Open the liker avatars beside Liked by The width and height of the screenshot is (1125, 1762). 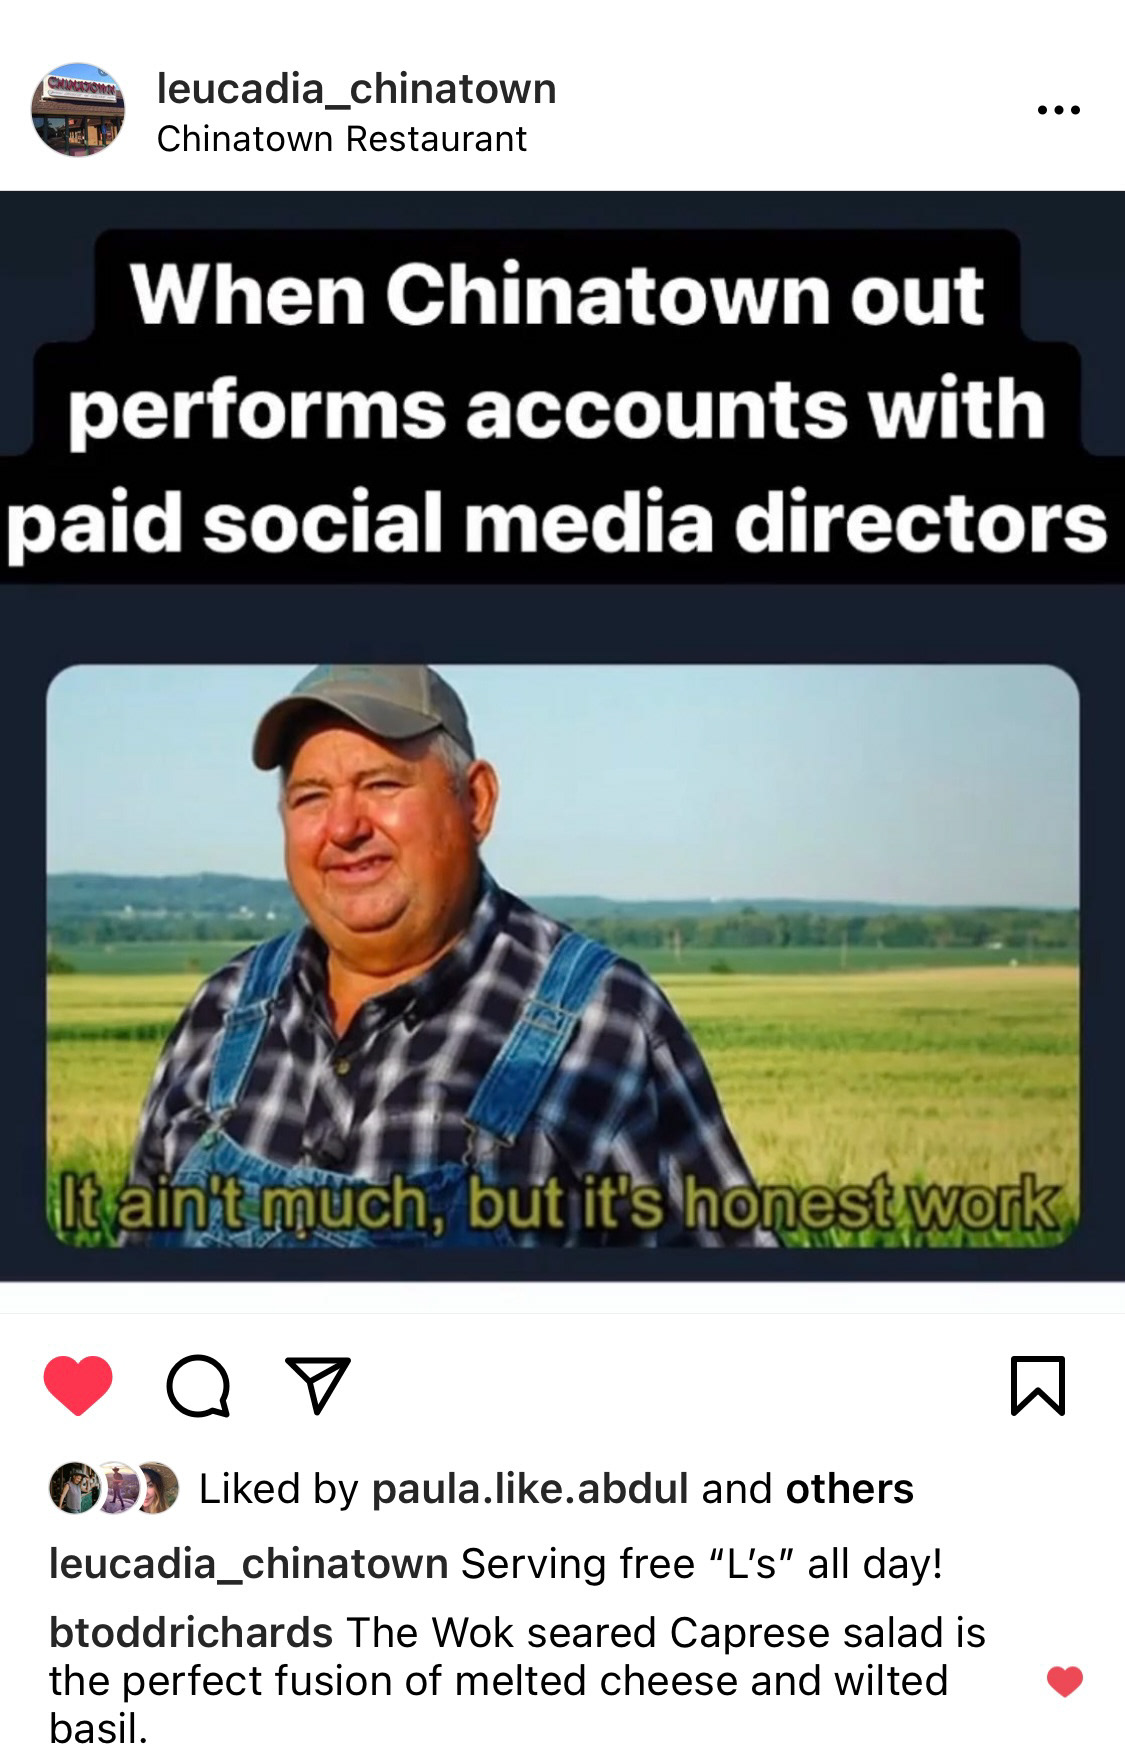click(x=113, y=1488)
